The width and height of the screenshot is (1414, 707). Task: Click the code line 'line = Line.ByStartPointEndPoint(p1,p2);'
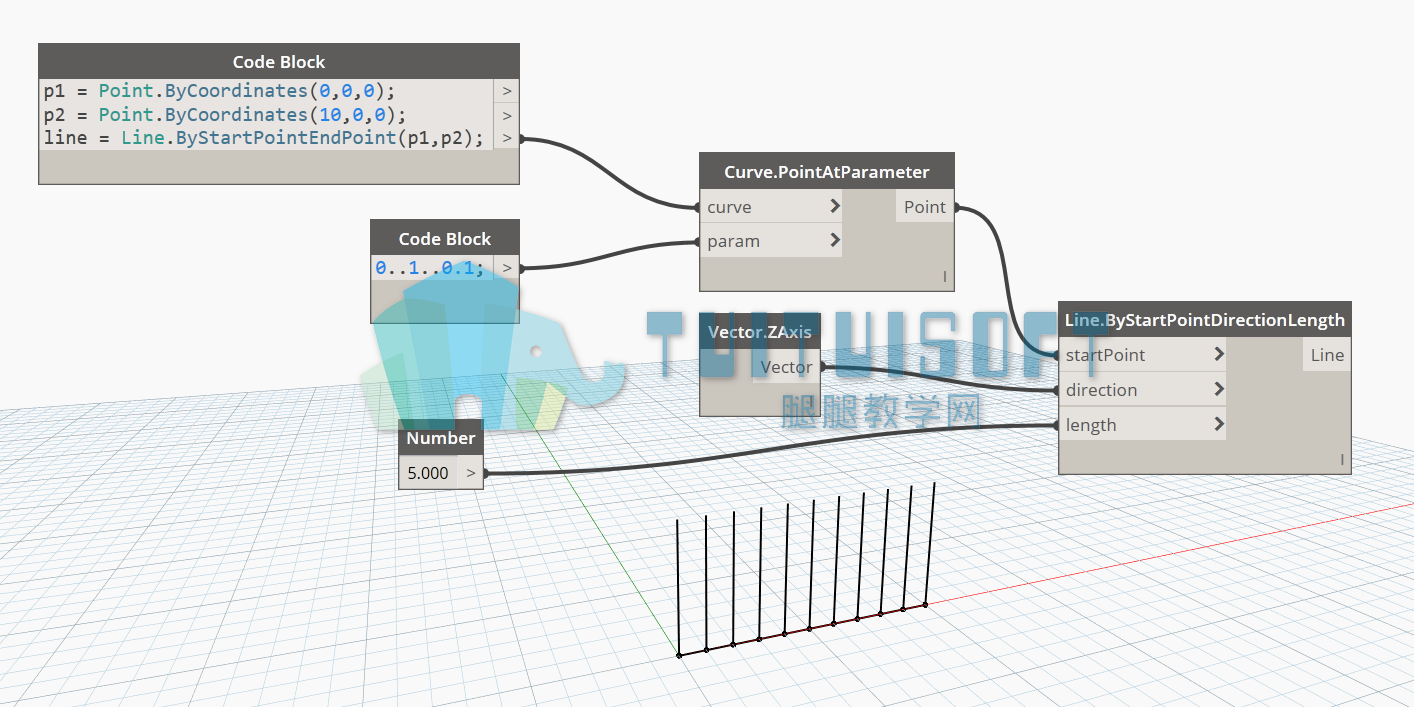click(x=264, y=137)
